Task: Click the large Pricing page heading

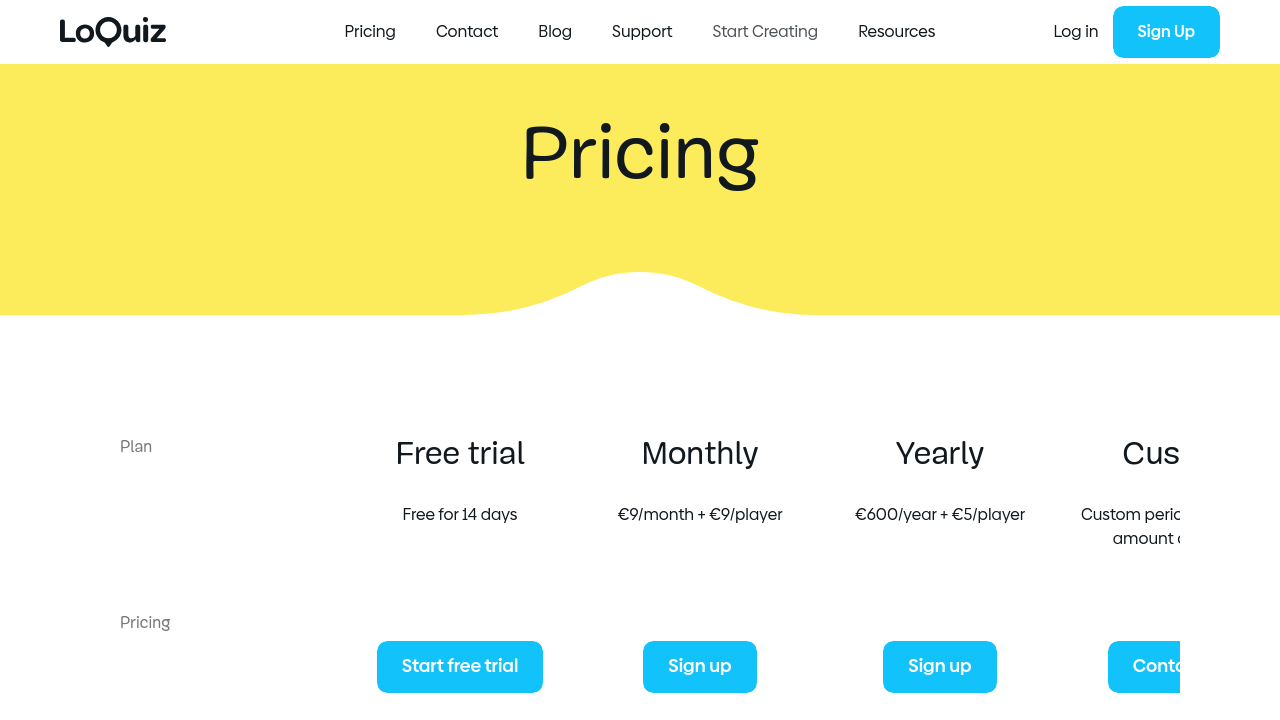Action: (x=640, y=153)
